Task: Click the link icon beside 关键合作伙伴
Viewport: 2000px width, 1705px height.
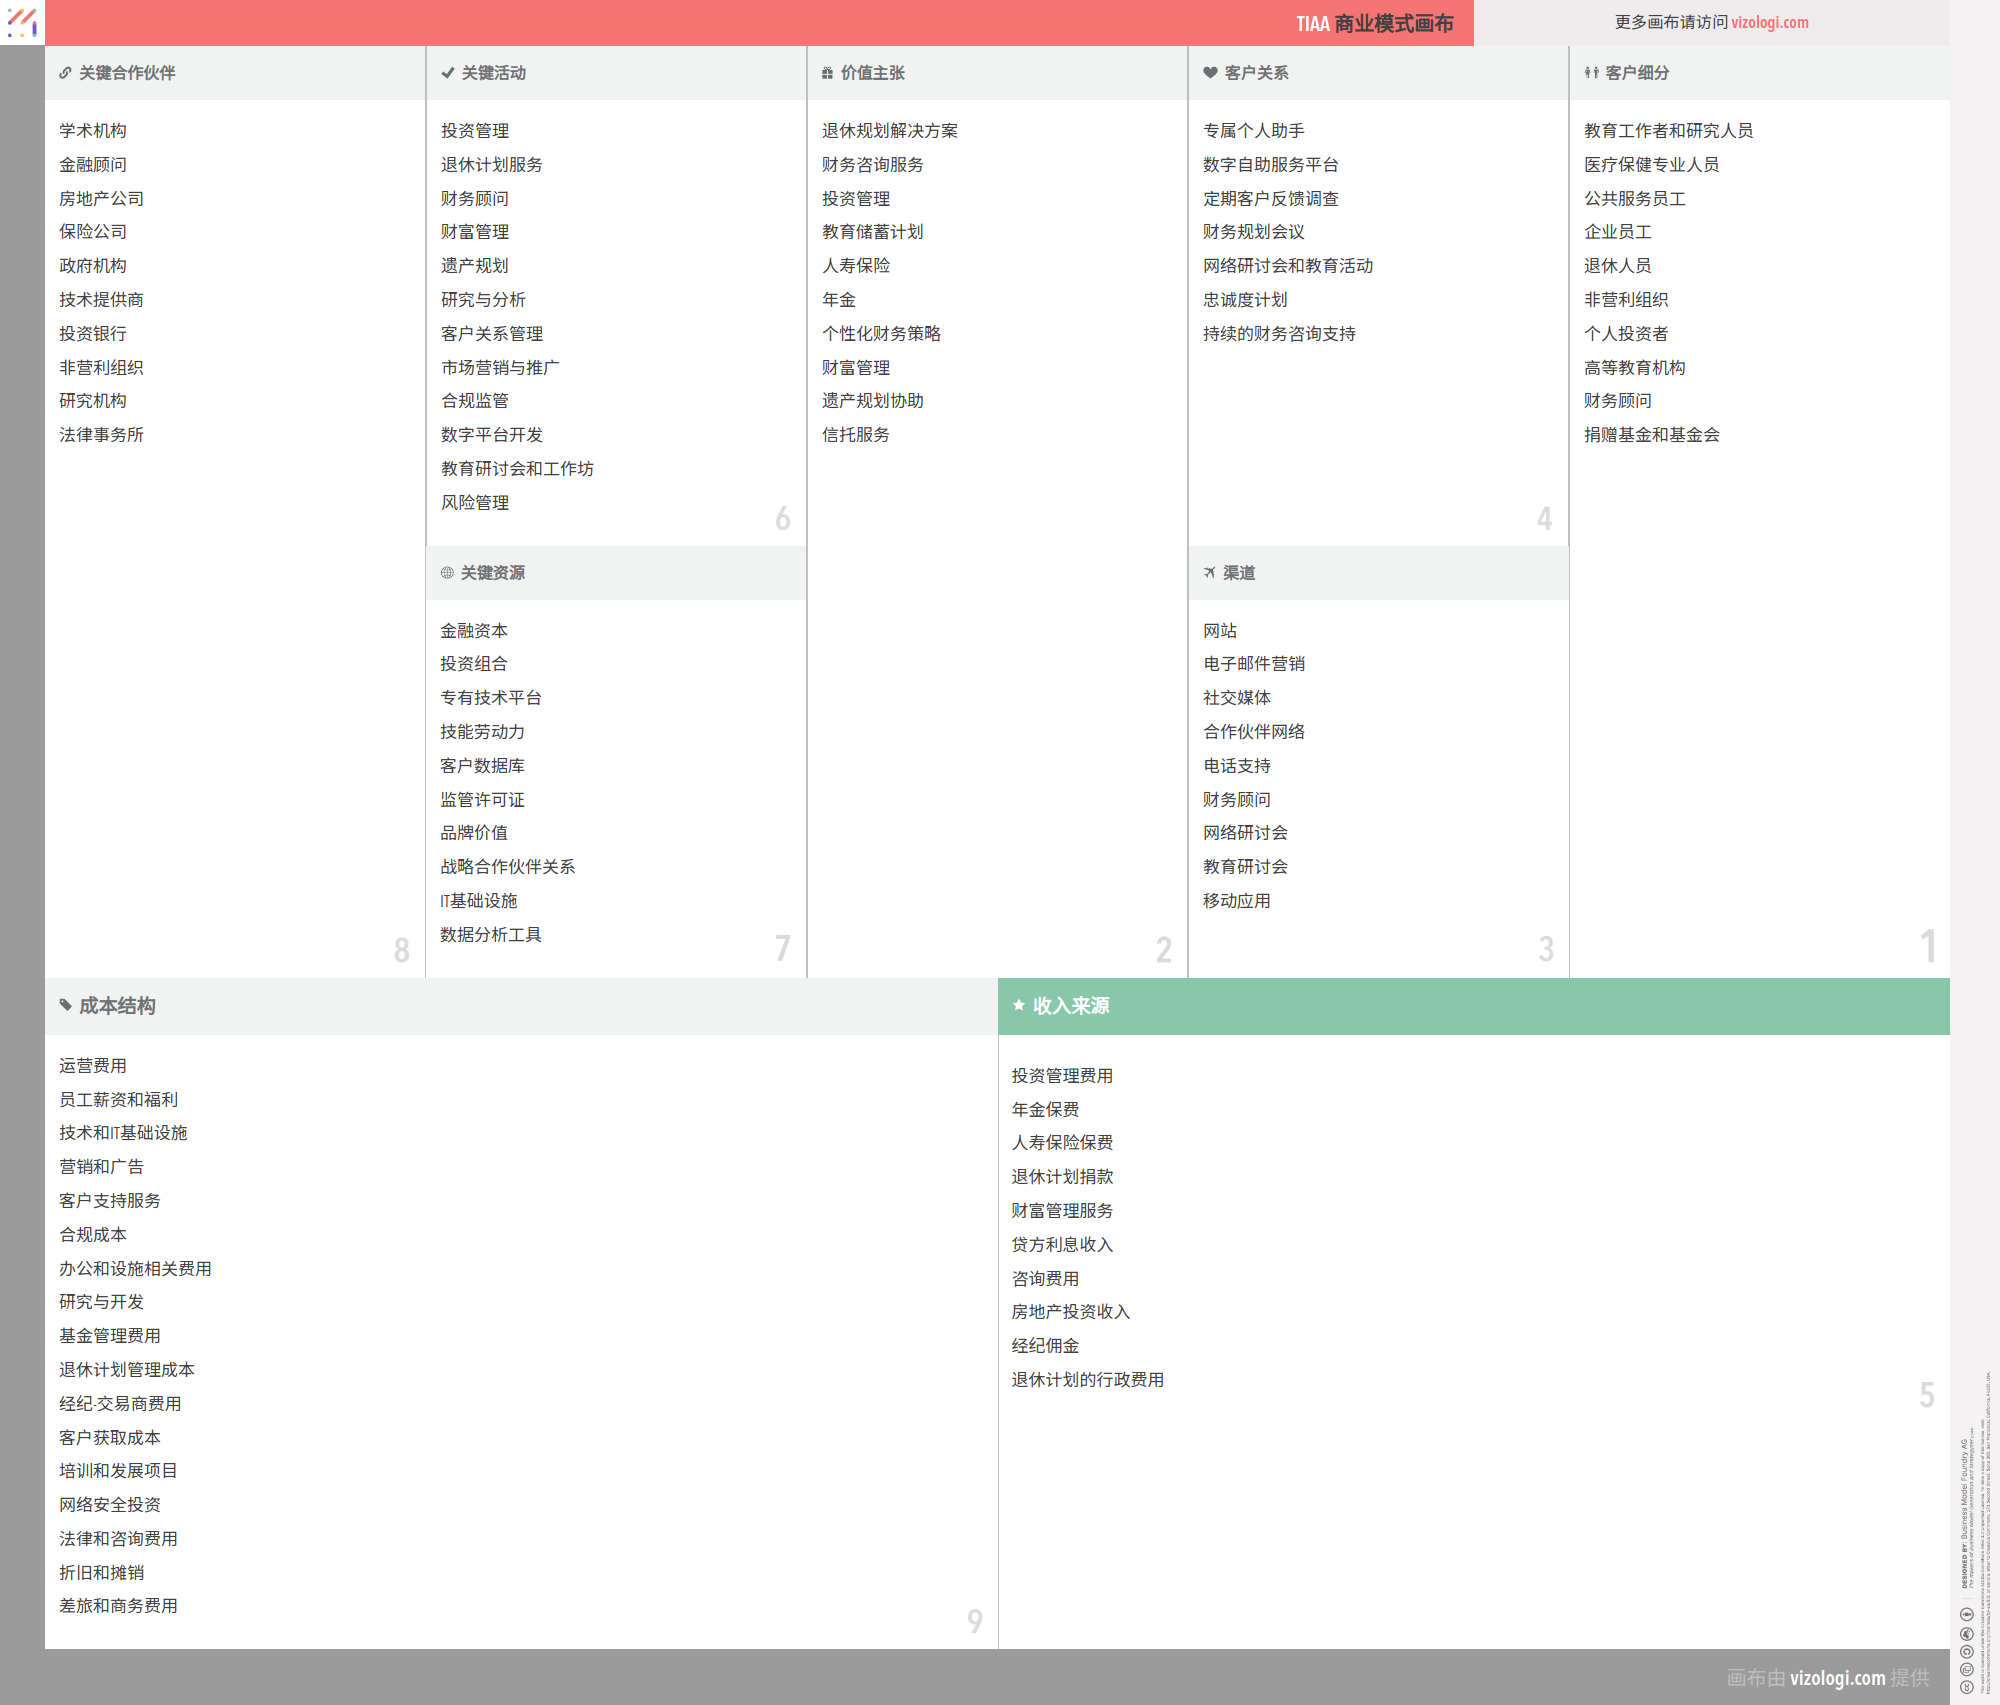Action: coord(65,73)
